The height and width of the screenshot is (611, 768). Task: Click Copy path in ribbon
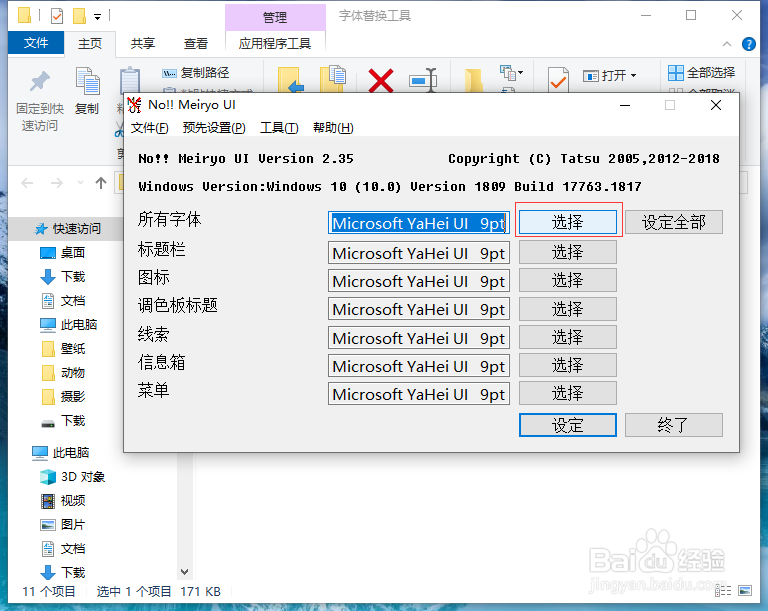tap(195, 73)
